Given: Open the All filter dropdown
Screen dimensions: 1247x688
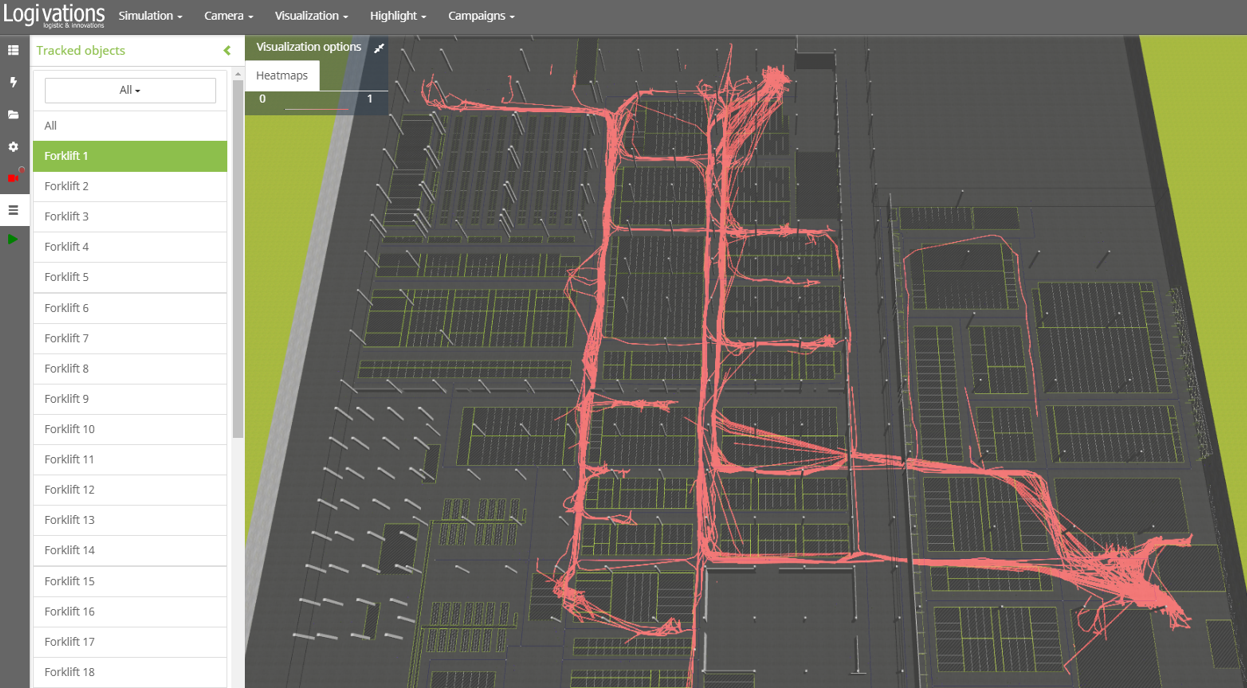Looking at the screenshot, I should (x=130, y=90).
